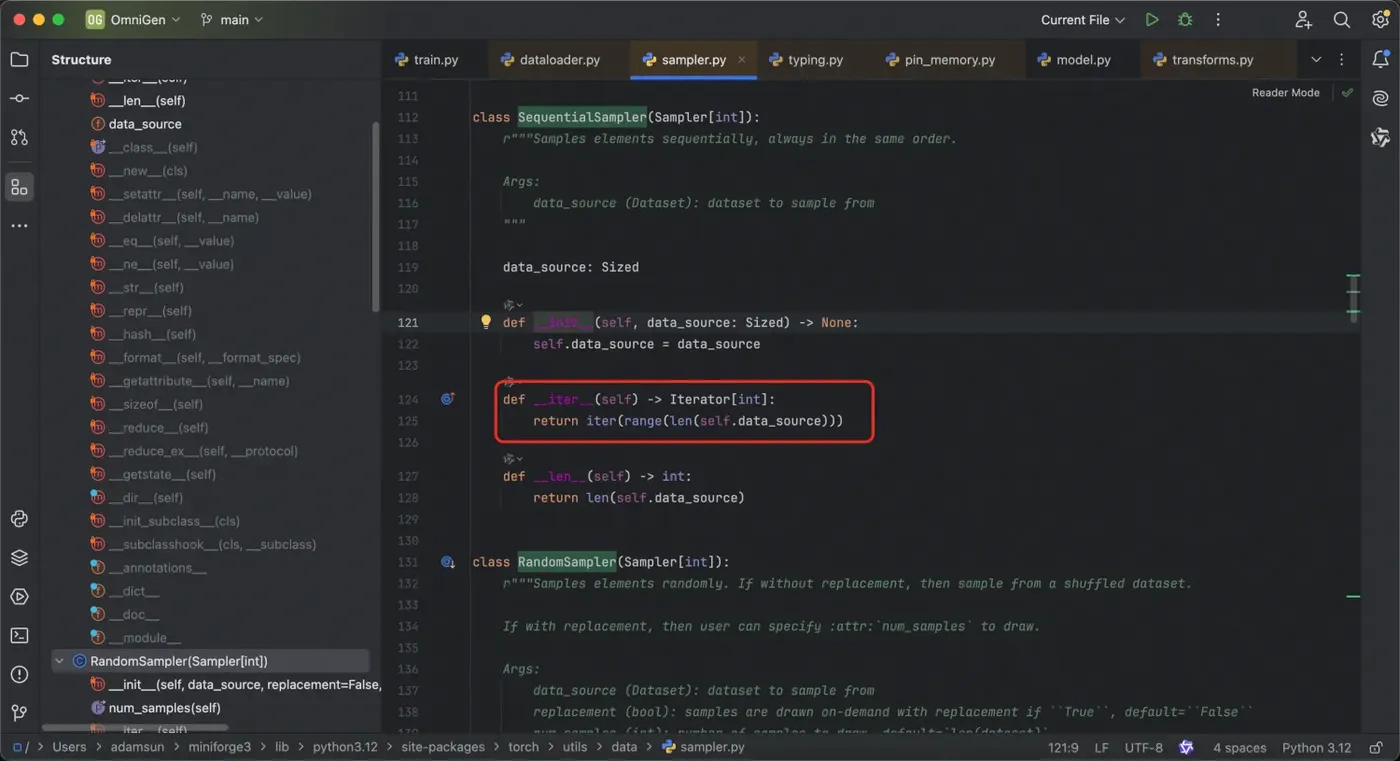Select num_samples(self) in Structure
The height and width of the screenshot is (761, 1400).
click(x=164, y=708)
